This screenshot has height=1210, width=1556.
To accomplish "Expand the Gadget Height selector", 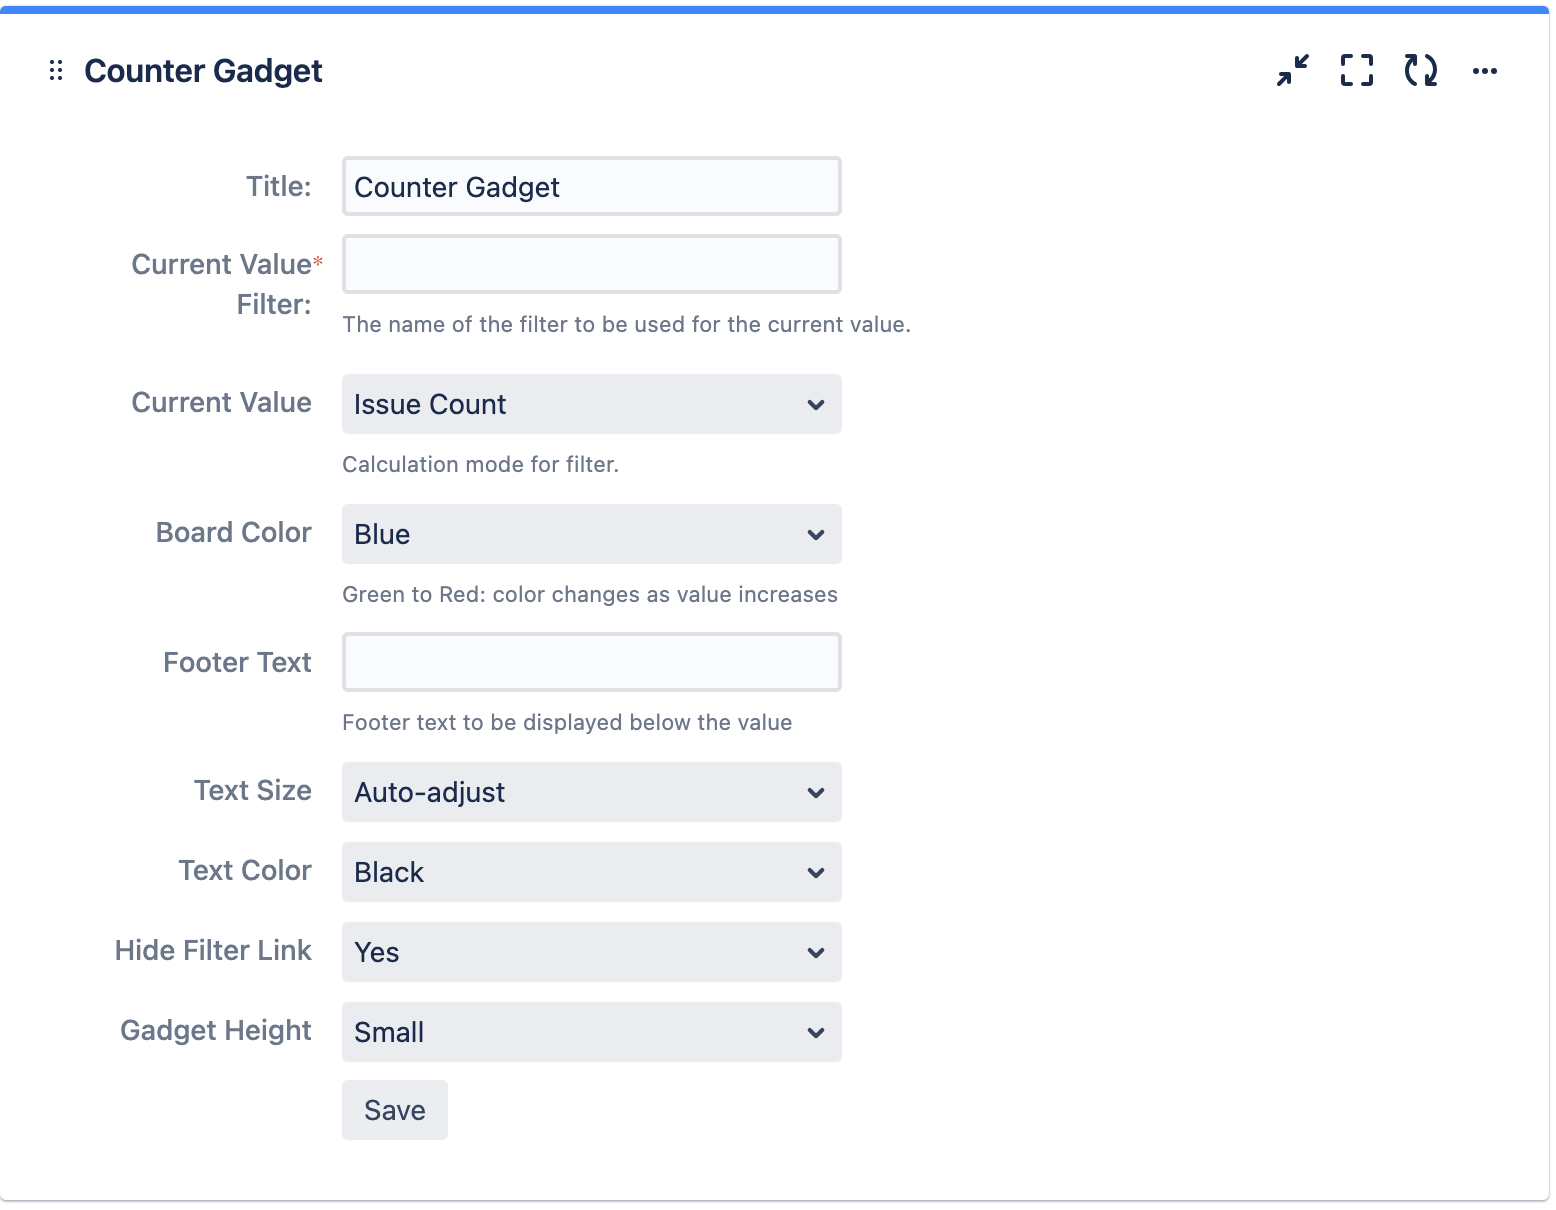I will tap(591, 1032).
